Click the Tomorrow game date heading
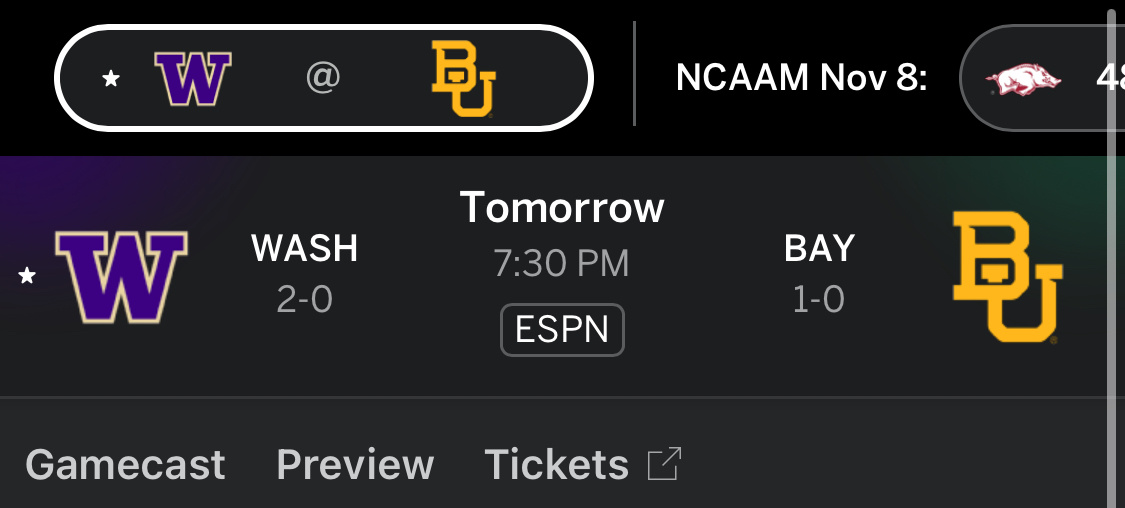Image resolution: width=1125 pixels, height=508 pixels. [562, 208]
